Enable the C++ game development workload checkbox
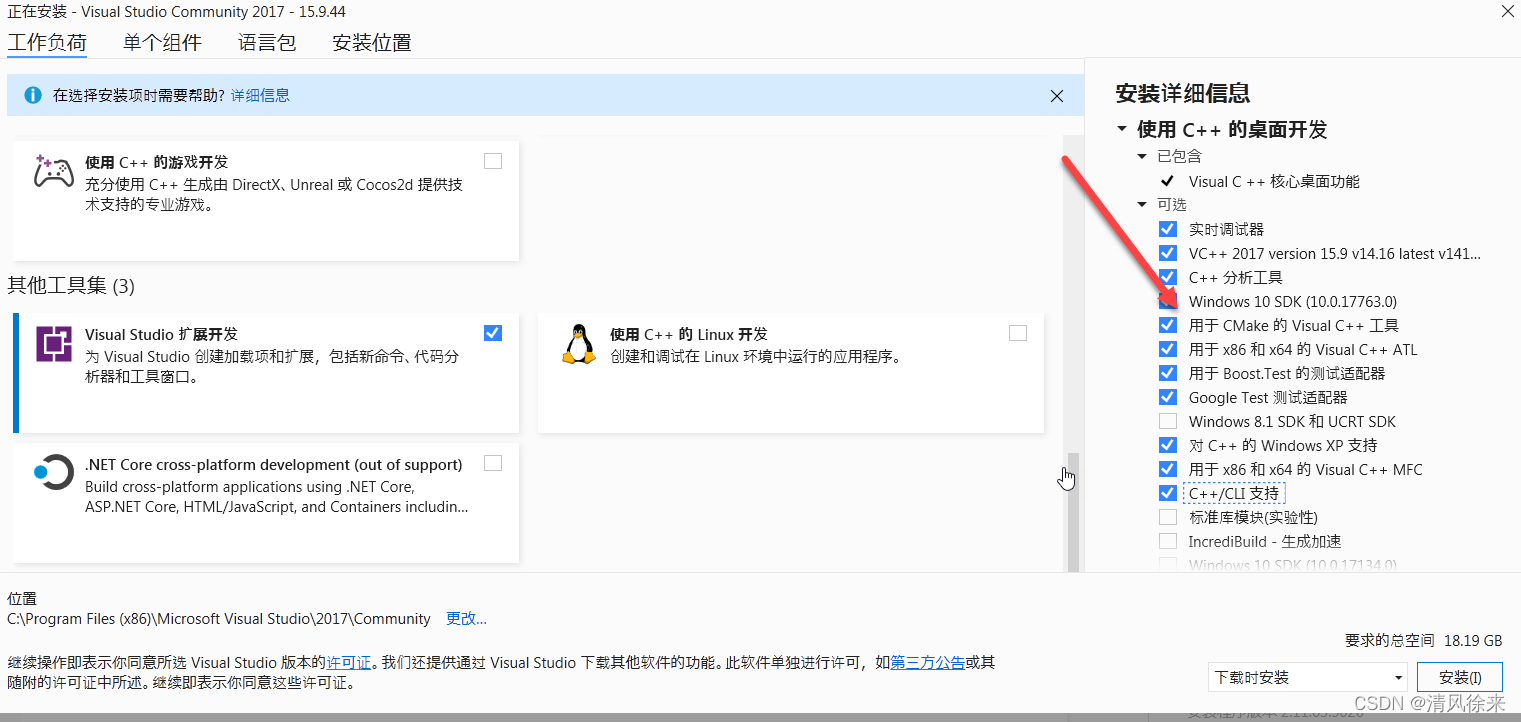The image size is (1521, 722). pos(493,161)
